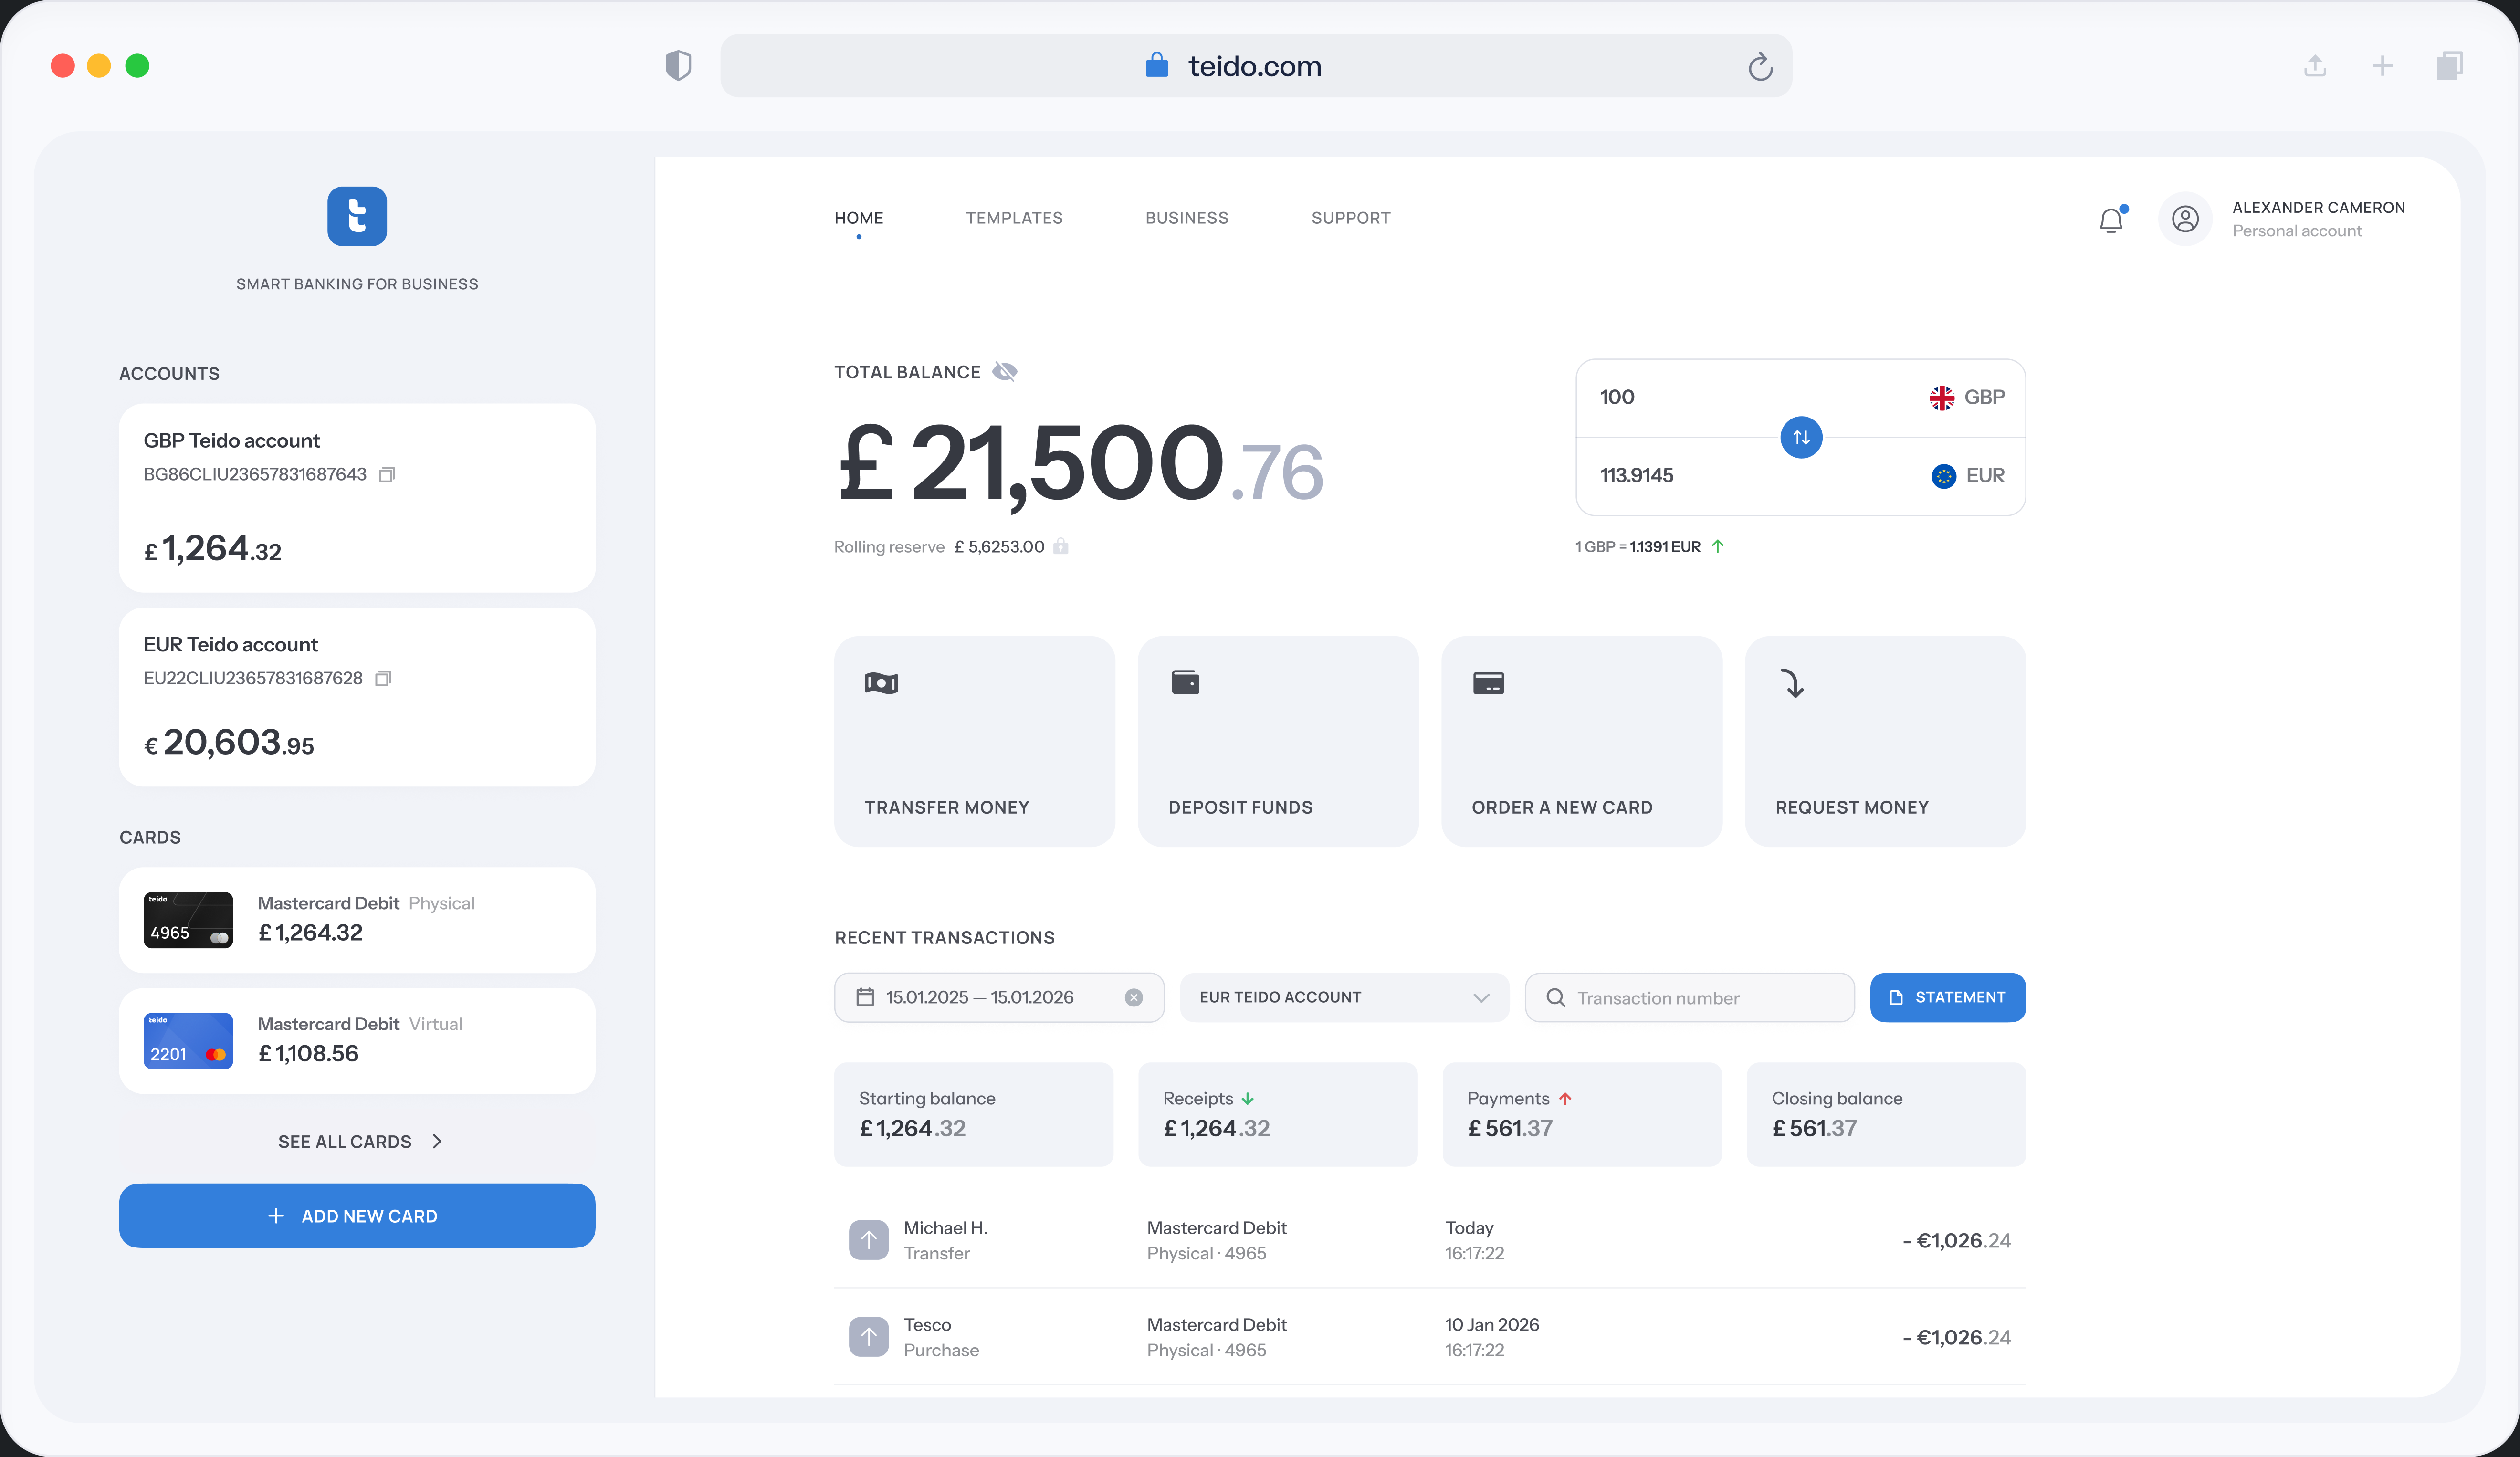
Task: Open the GBP currency selector
Action: 1967,397
